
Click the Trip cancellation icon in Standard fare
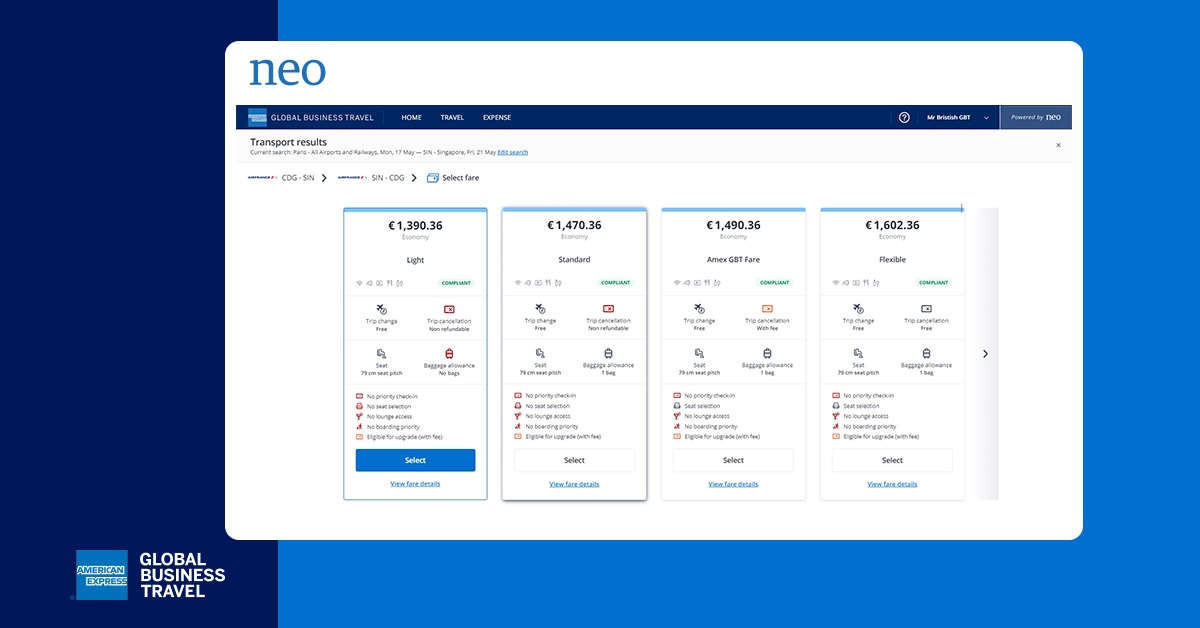click(x=608, y=309)
